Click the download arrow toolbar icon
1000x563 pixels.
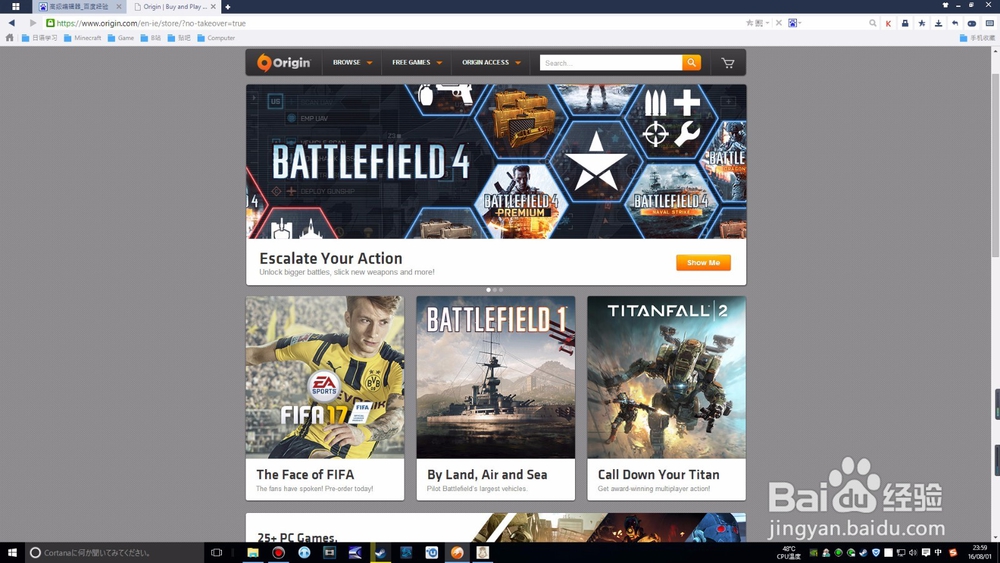tap(938, 23)
